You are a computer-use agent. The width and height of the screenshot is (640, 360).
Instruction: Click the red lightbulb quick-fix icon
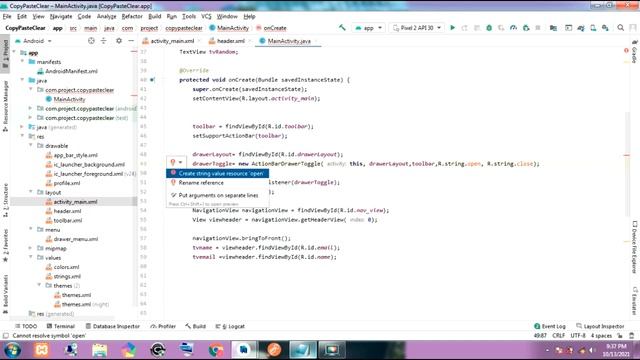tap(173, 162)
